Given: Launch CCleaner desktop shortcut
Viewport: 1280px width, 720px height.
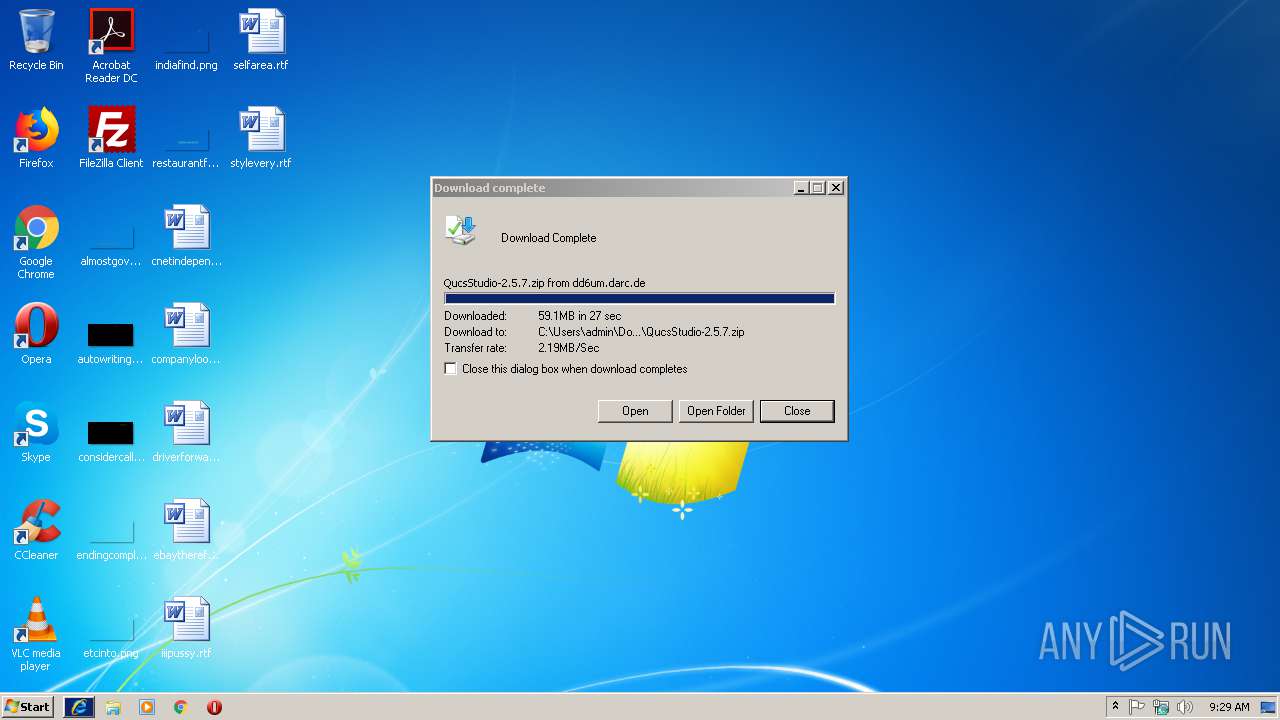Looking at the screenshot, I should (x=36, y=530).
